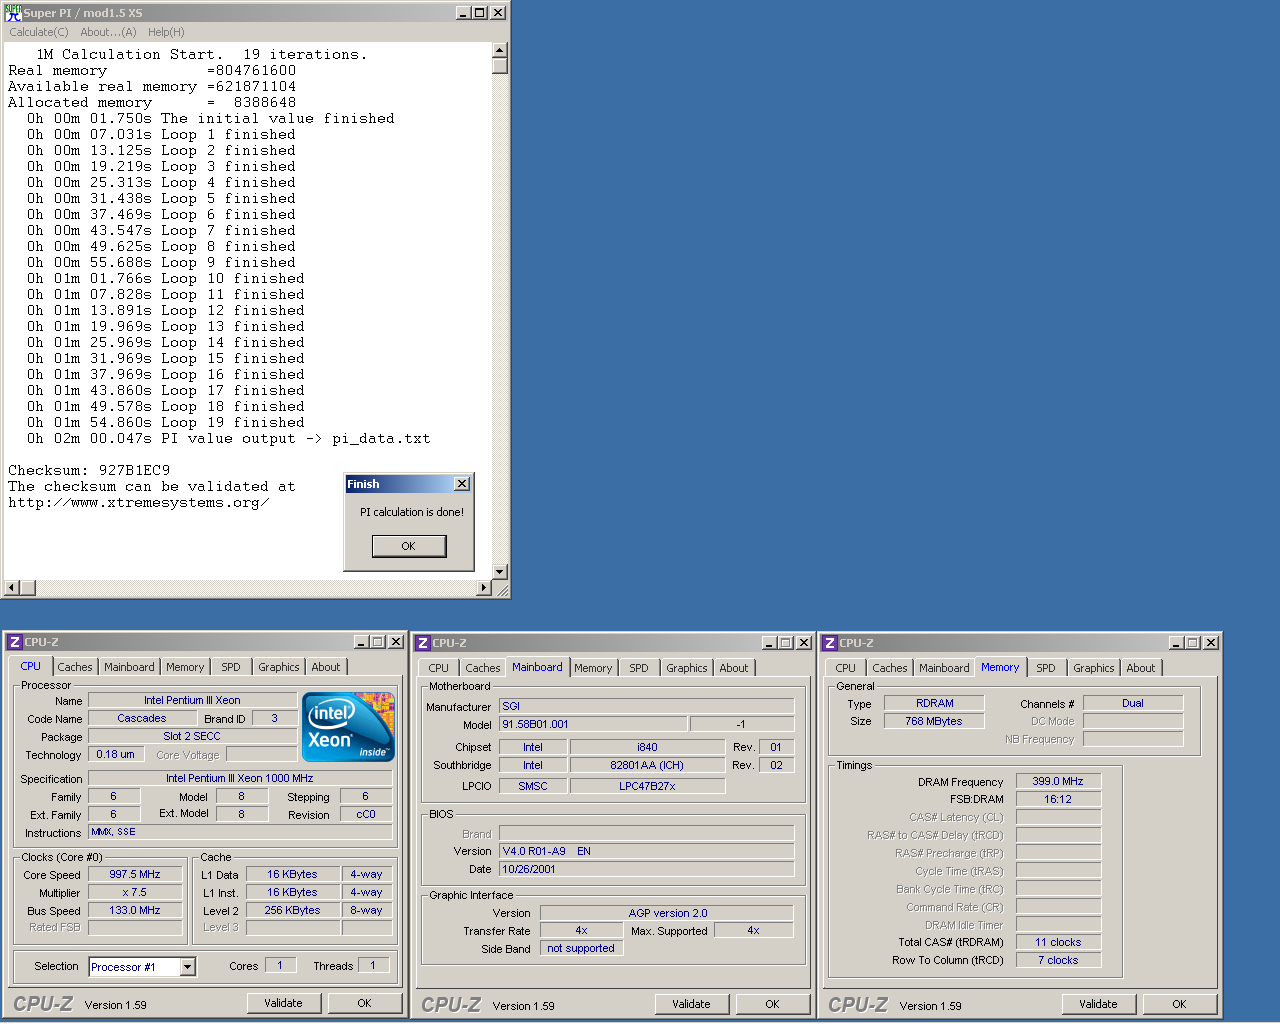Click OK in the Finish dialog
Viewport: 1280px width, 1024px height.
(x=409, y=546)
